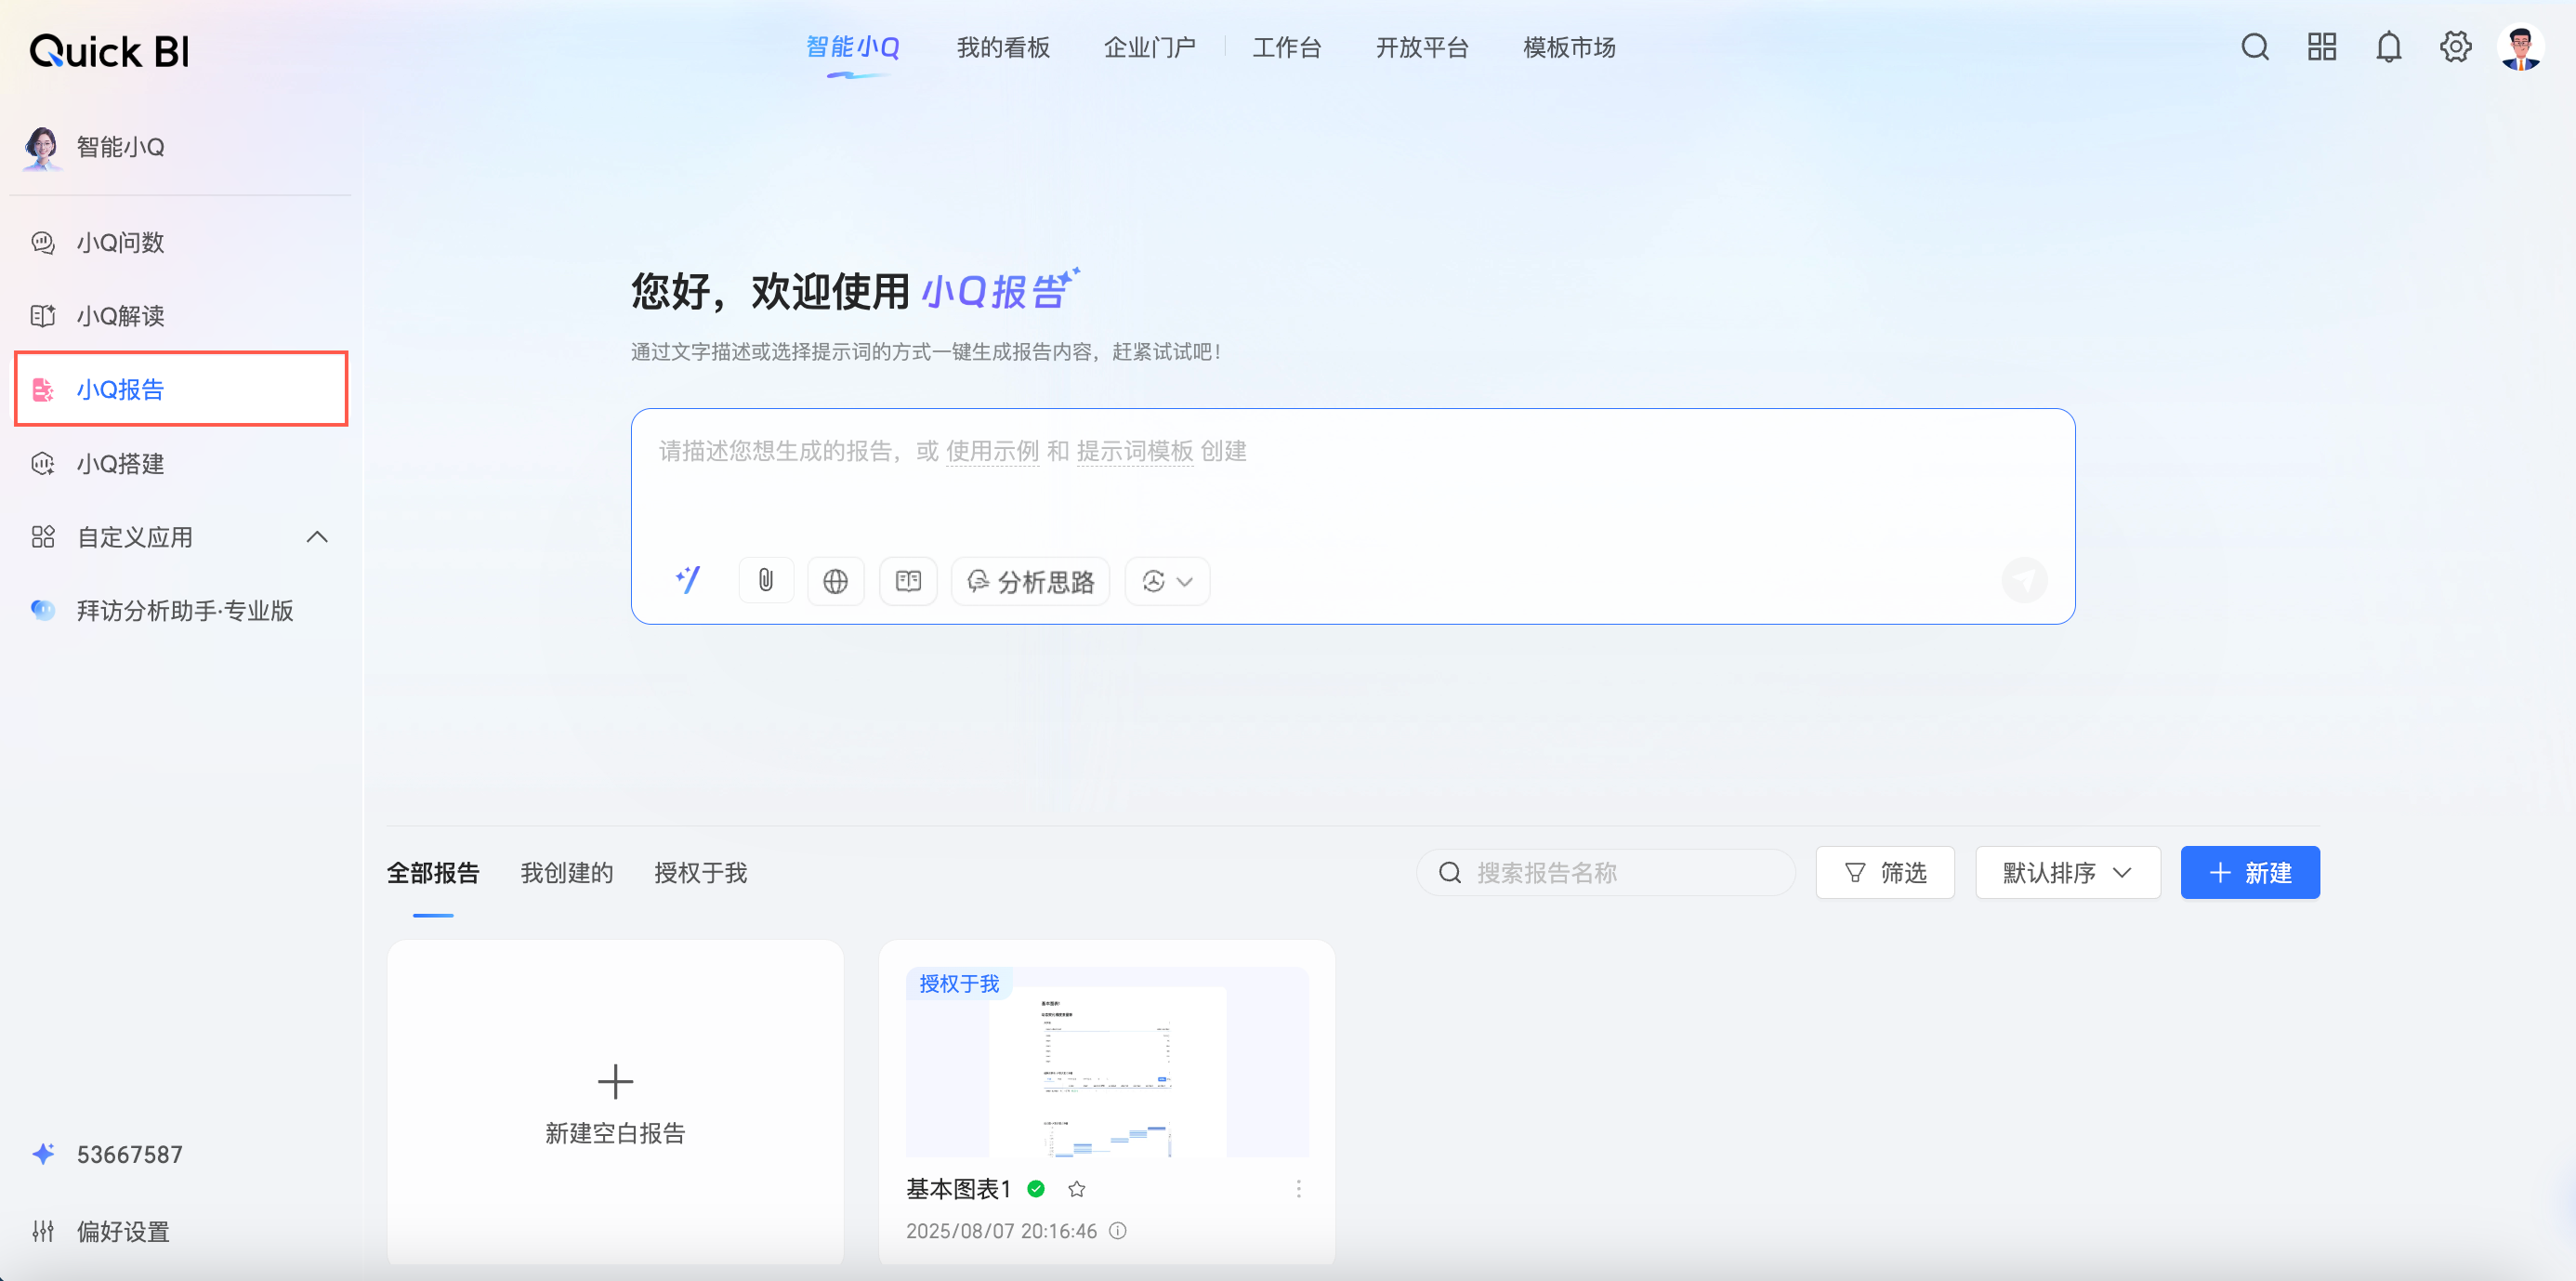Open notifications bell in top bar

click(2388, 47)
